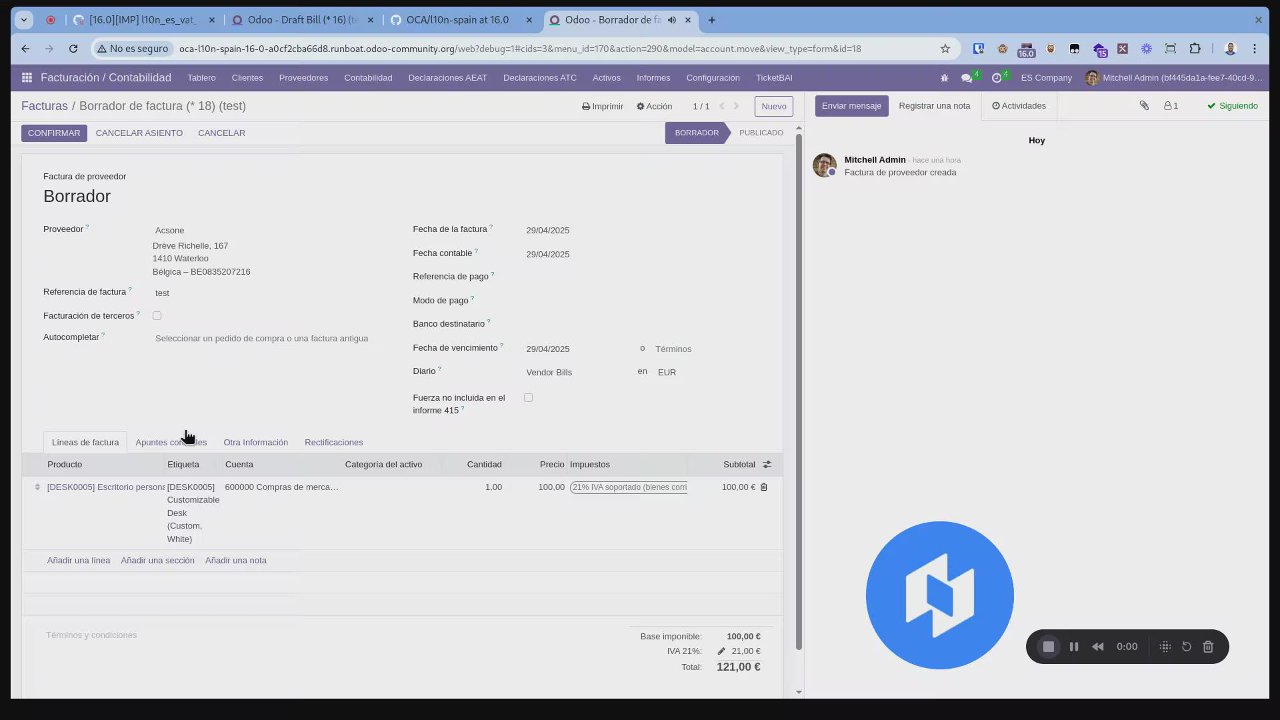Open the TicketBAI menu
The width and height of the screenshot is (1280, 720).
pyautogui.click(x=774, y=77)
